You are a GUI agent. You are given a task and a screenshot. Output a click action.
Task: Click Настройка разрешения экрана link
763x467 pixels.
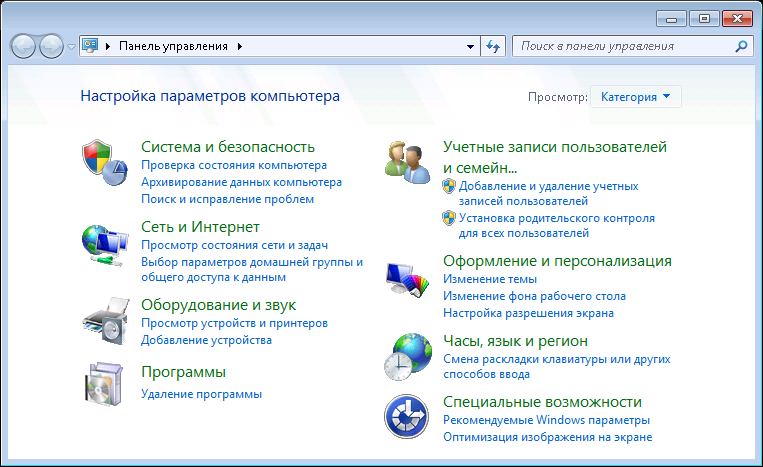point(528,313)
